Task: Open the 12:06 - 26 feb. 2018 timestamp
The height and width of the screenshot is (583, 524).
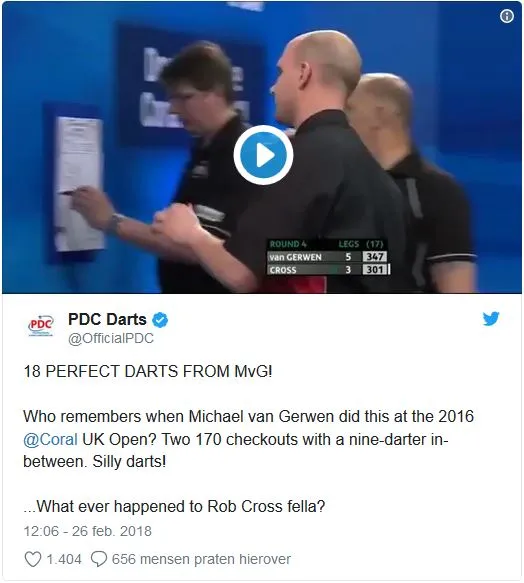Action: click(88, 531)
